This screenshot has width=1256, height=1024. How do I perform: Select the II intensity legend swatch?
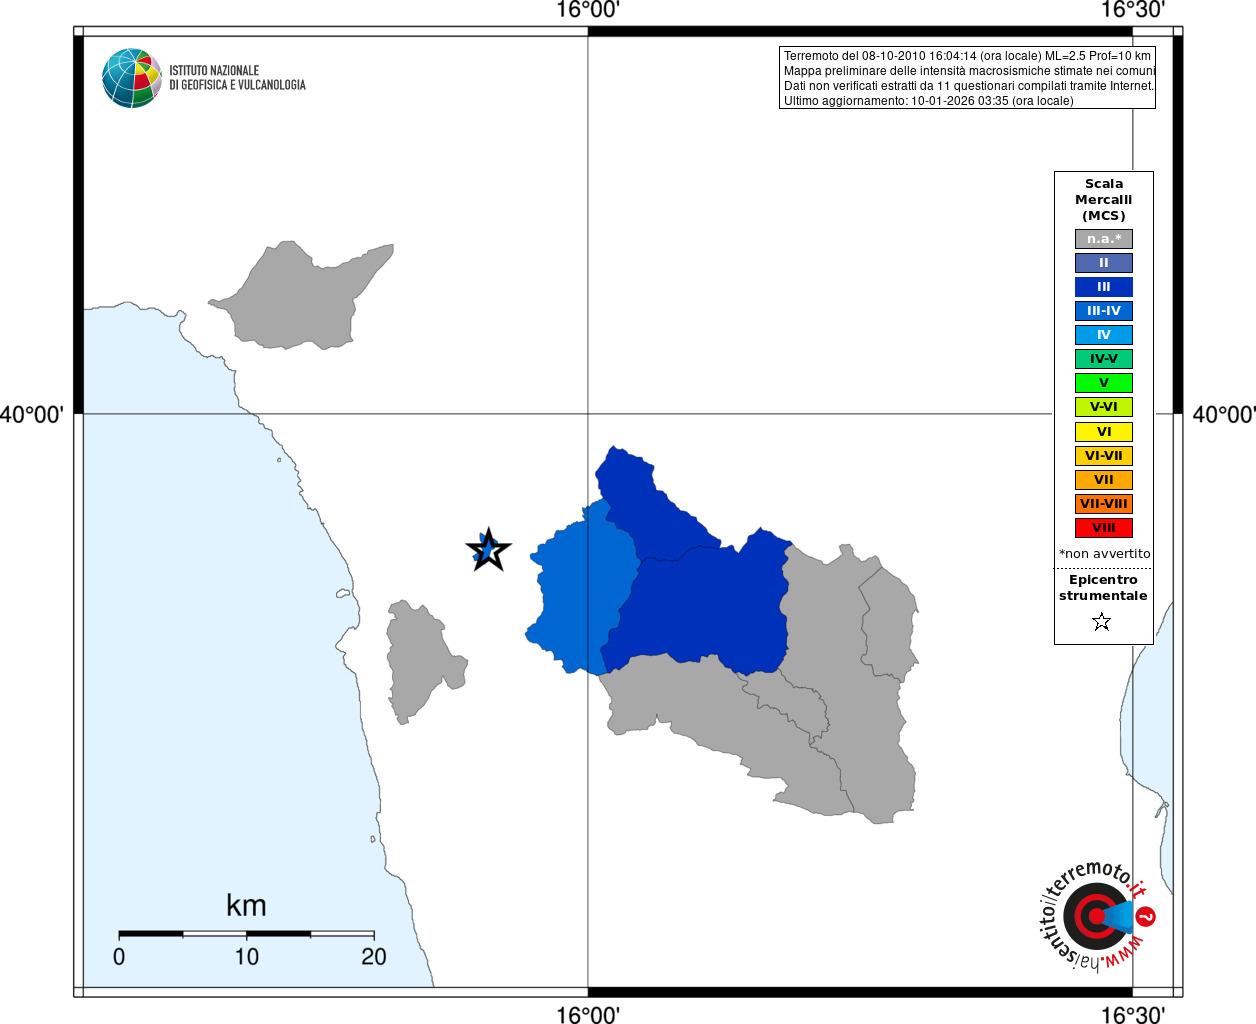tap(1104, 263)
